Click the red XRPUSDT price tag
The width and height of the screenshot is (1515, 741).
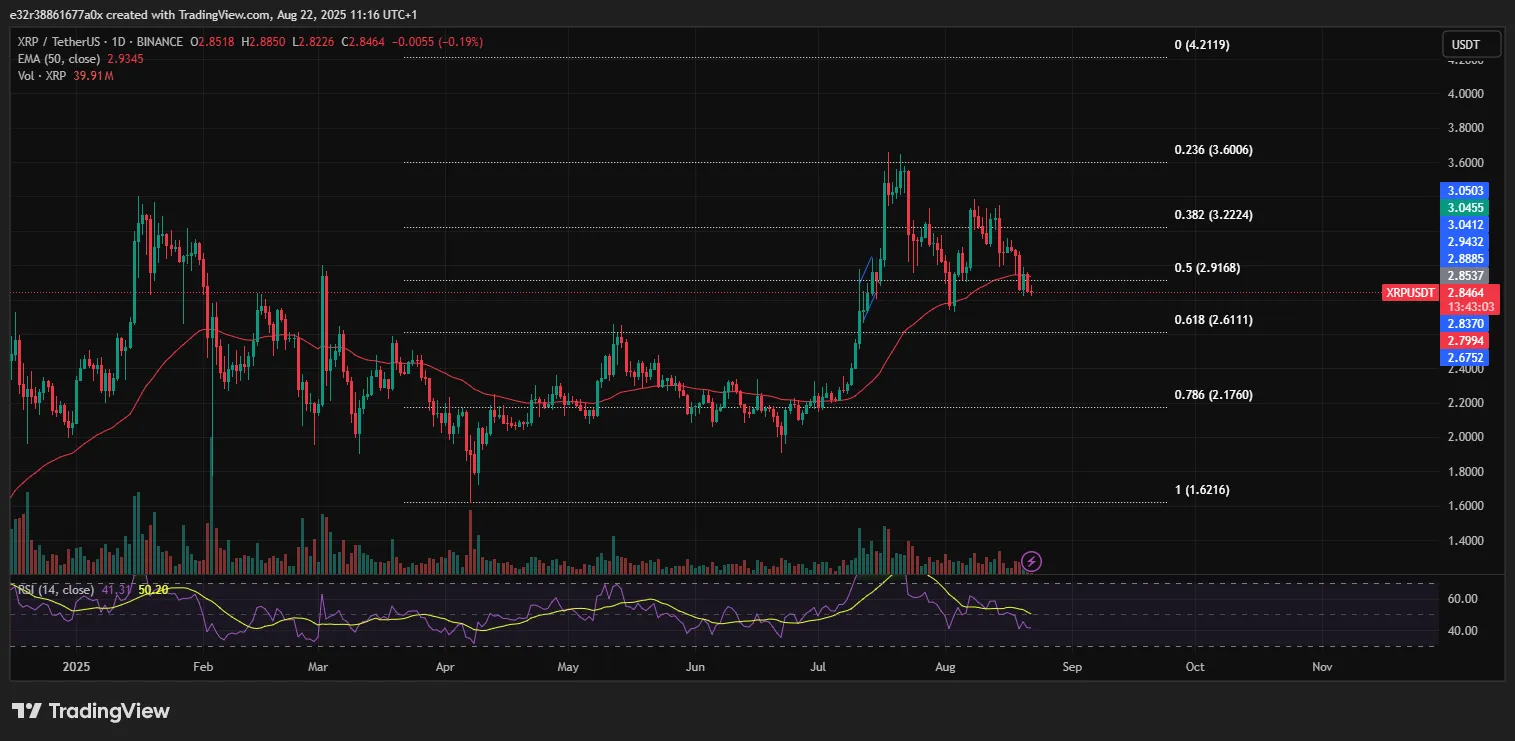(x=1410, y=293)
